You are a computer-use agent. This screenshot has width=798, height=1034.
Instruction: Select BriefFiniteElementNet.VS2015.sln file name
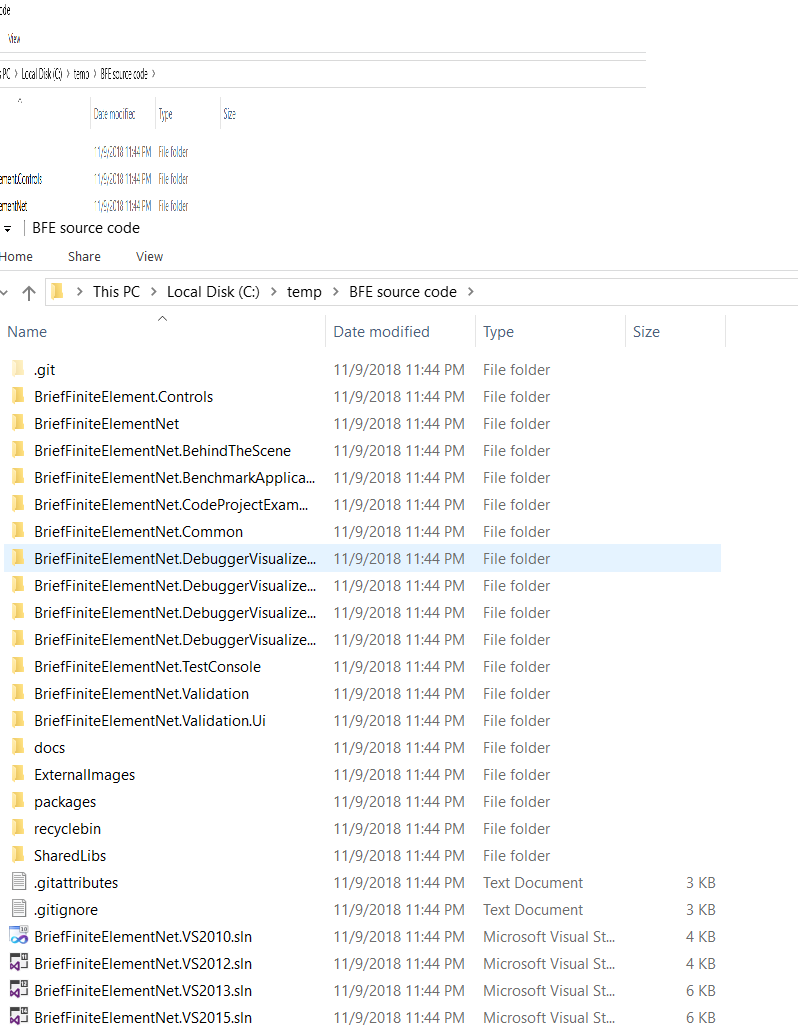click(x=143, y=1018)
